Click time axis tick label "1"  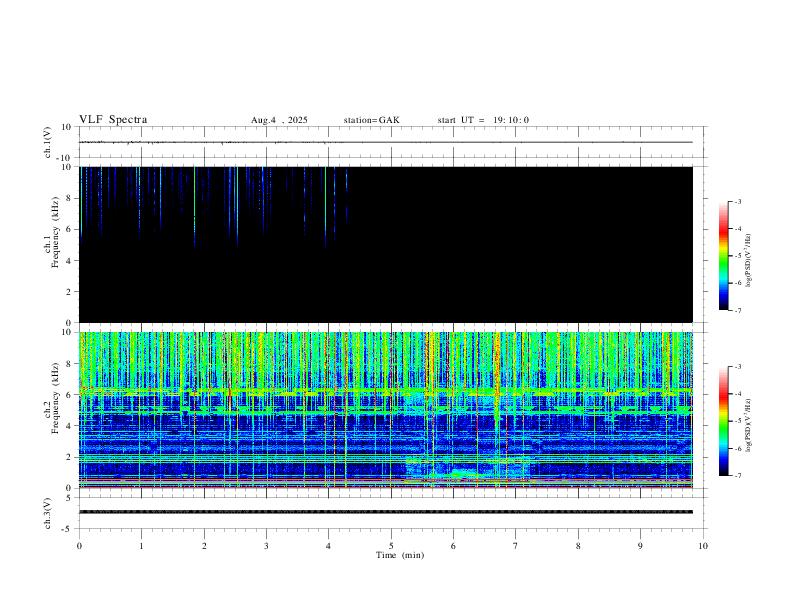click(x=141, y=546)
